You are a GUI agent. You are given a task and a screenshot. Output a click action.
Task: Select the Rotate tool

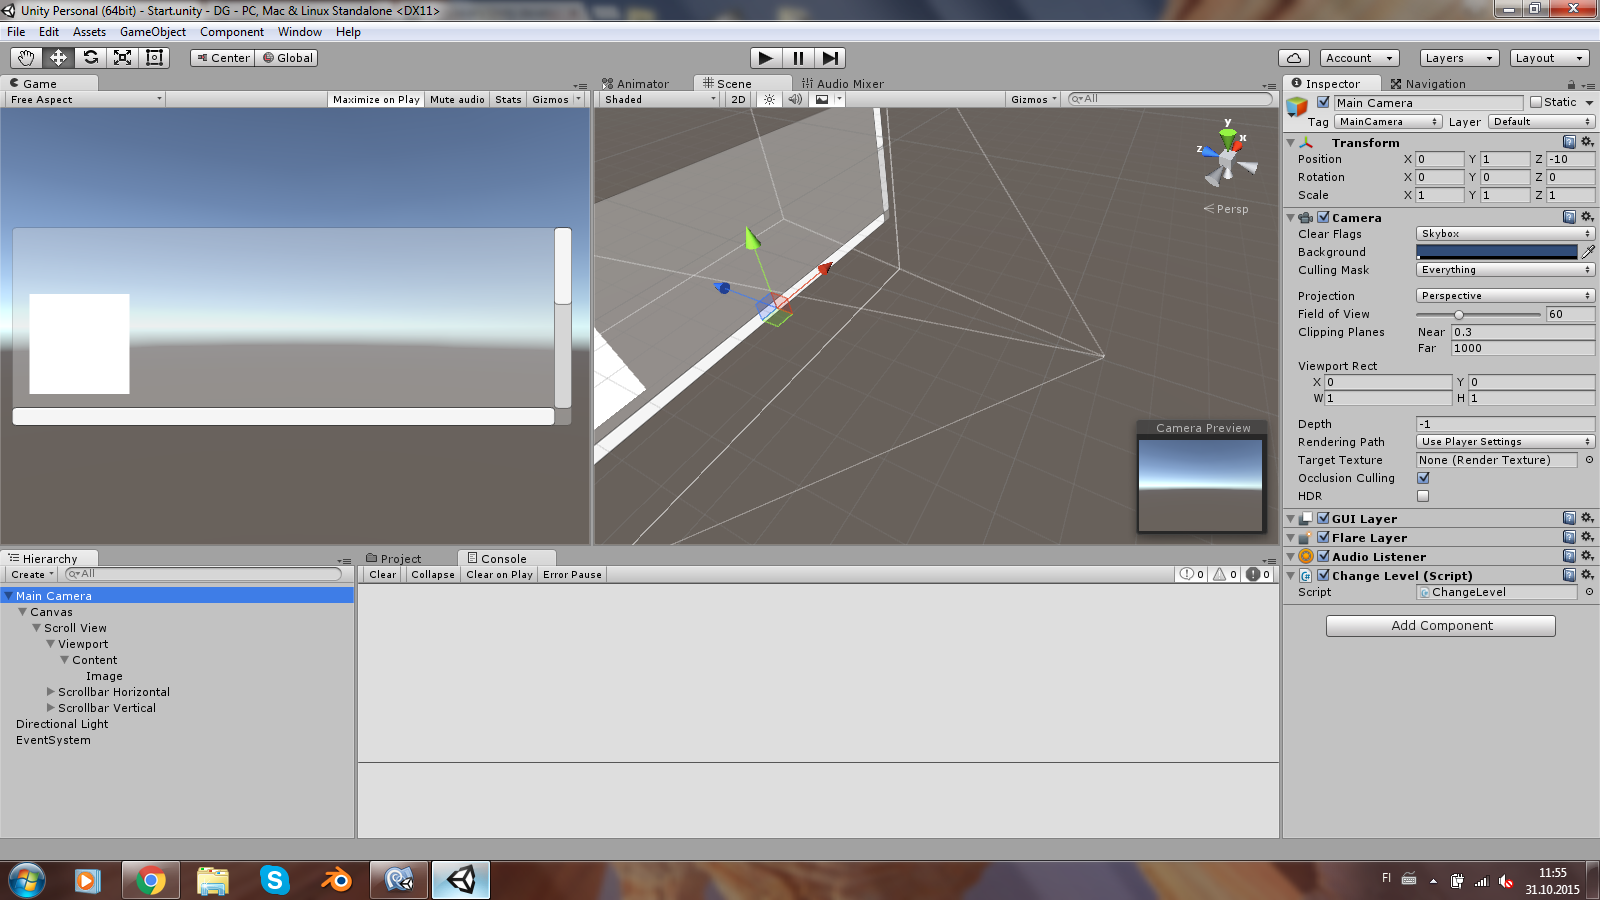coord(90,58)
